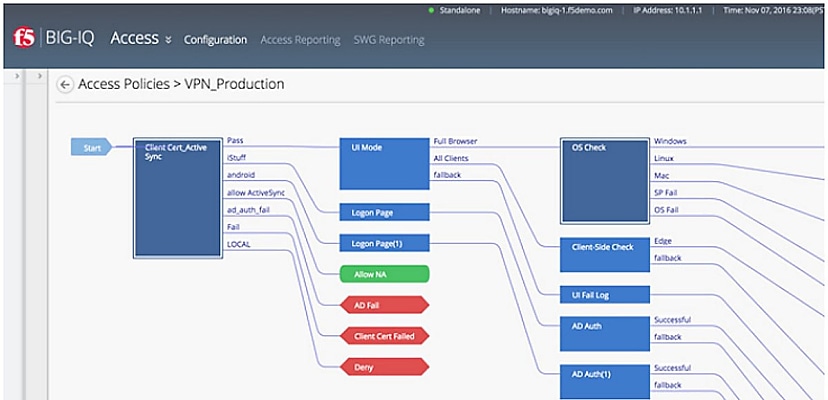Click the Pass branch label
828x400 pixels.
(234, 141)
